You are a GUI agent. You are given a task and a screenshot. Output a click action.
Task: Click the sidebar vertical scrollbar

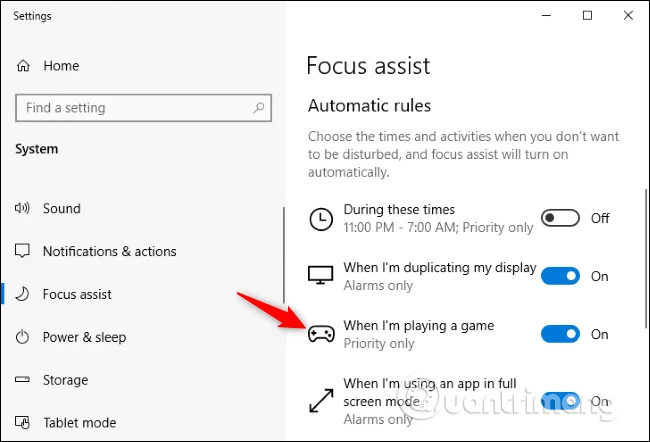(x=284, y=255)
